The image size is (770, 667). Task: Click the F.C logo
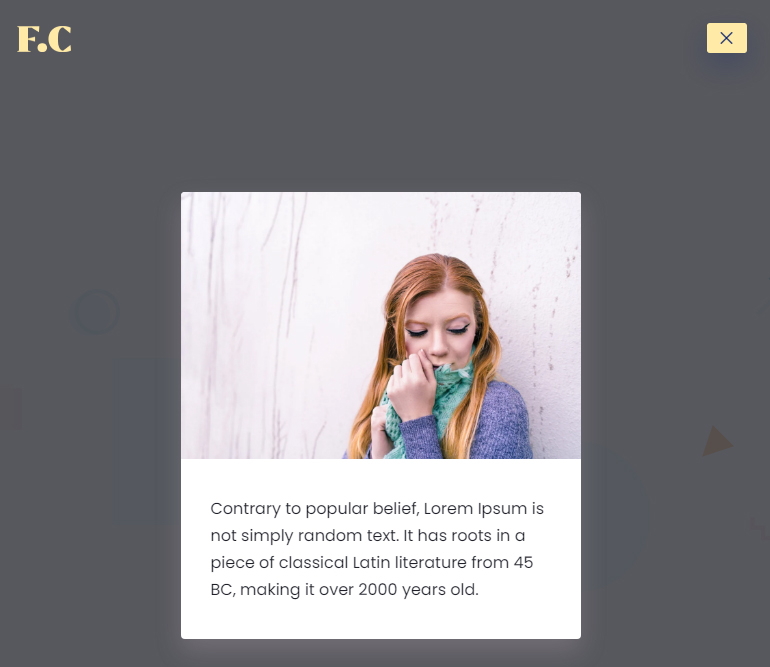[44, 39]
